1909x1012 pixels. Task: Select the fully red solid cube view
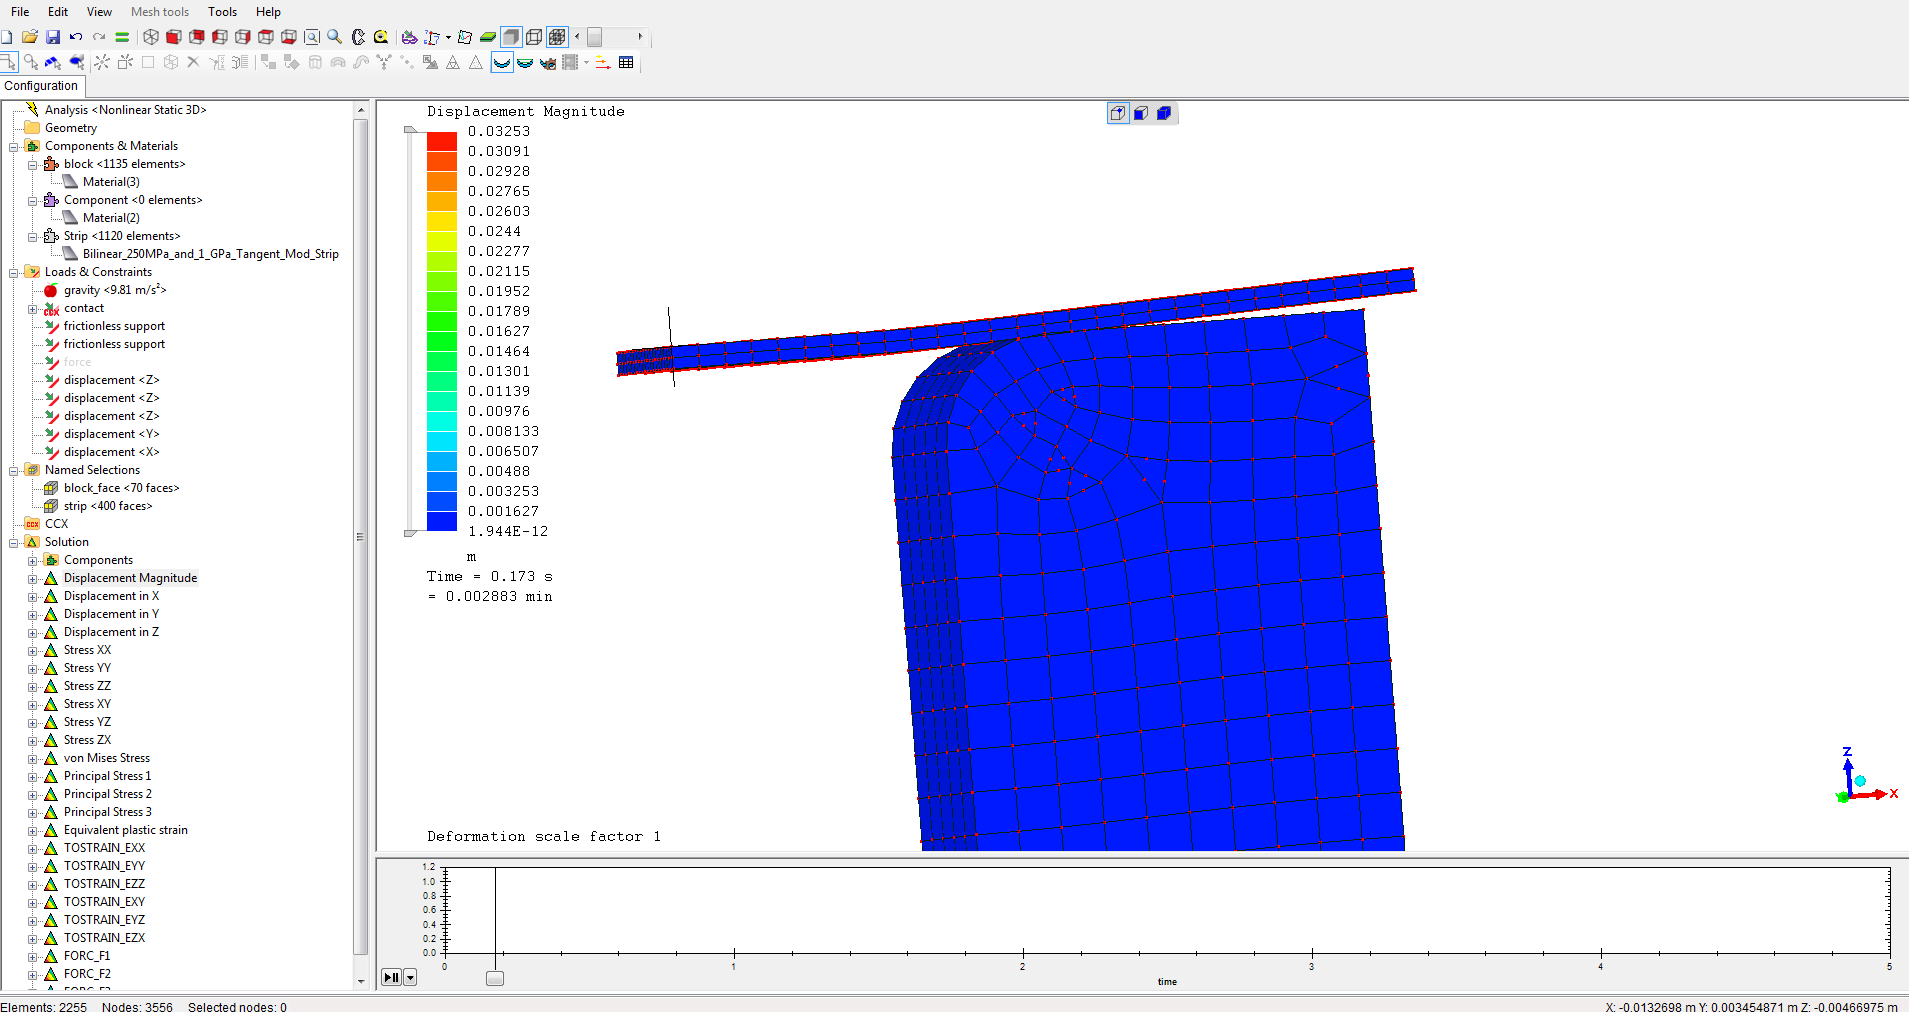tap(173, 37)
